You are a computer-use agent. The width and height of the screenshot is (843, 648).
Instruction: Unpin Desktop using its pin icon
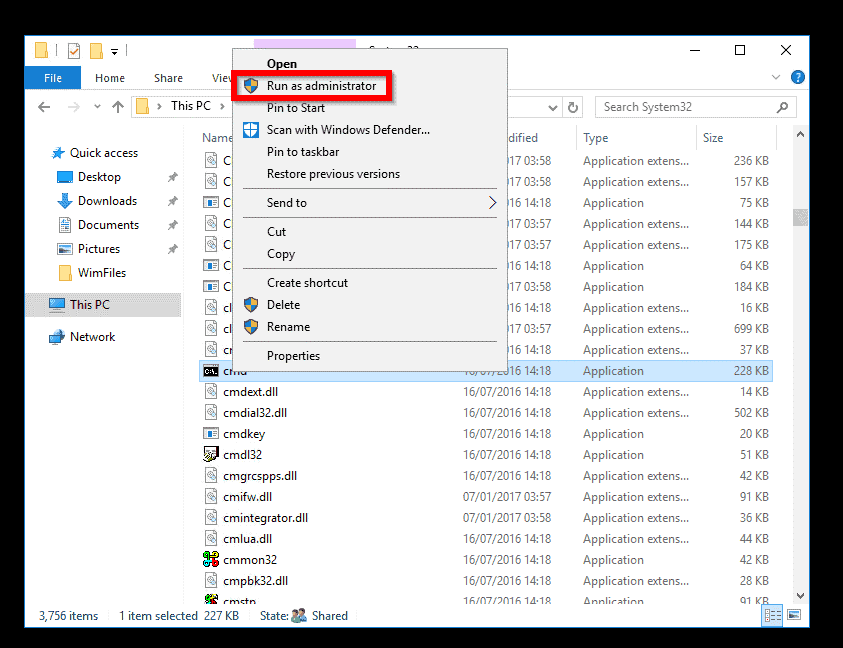coord(172,177)
